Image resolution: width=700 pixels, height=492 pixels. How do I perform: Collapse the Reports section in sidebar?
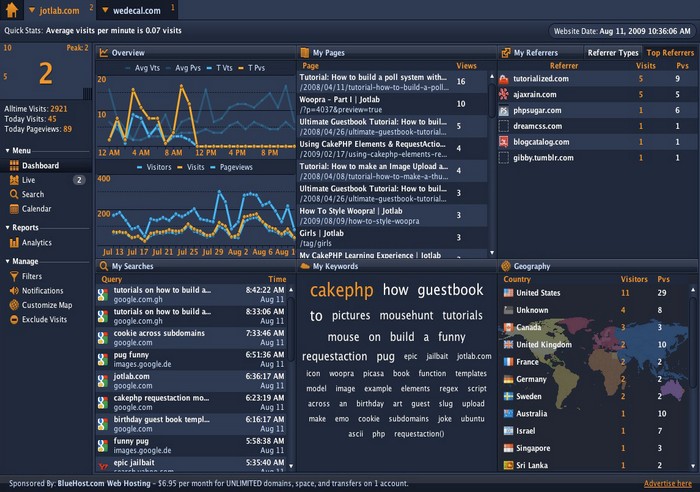pyautogui.click(x=7, y=227)
